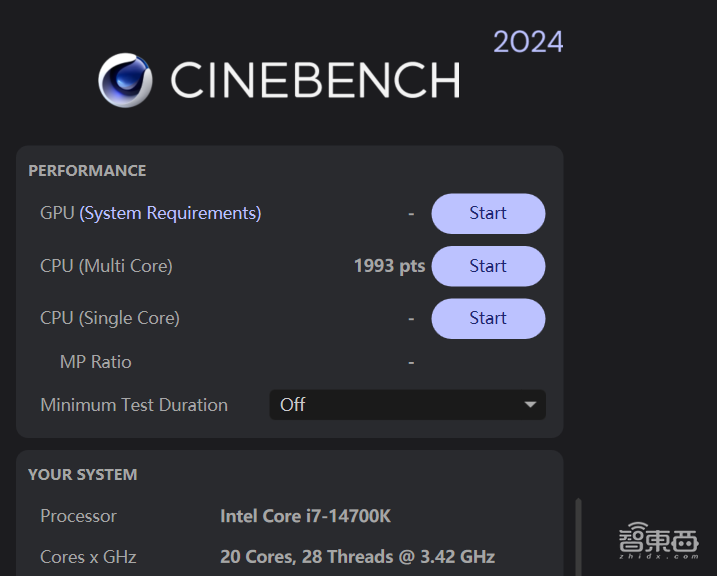The width and height of the screenshot is (717, 576).
Task: Click the dropdown arrow beside Off
Action: (x=530, y=405)
